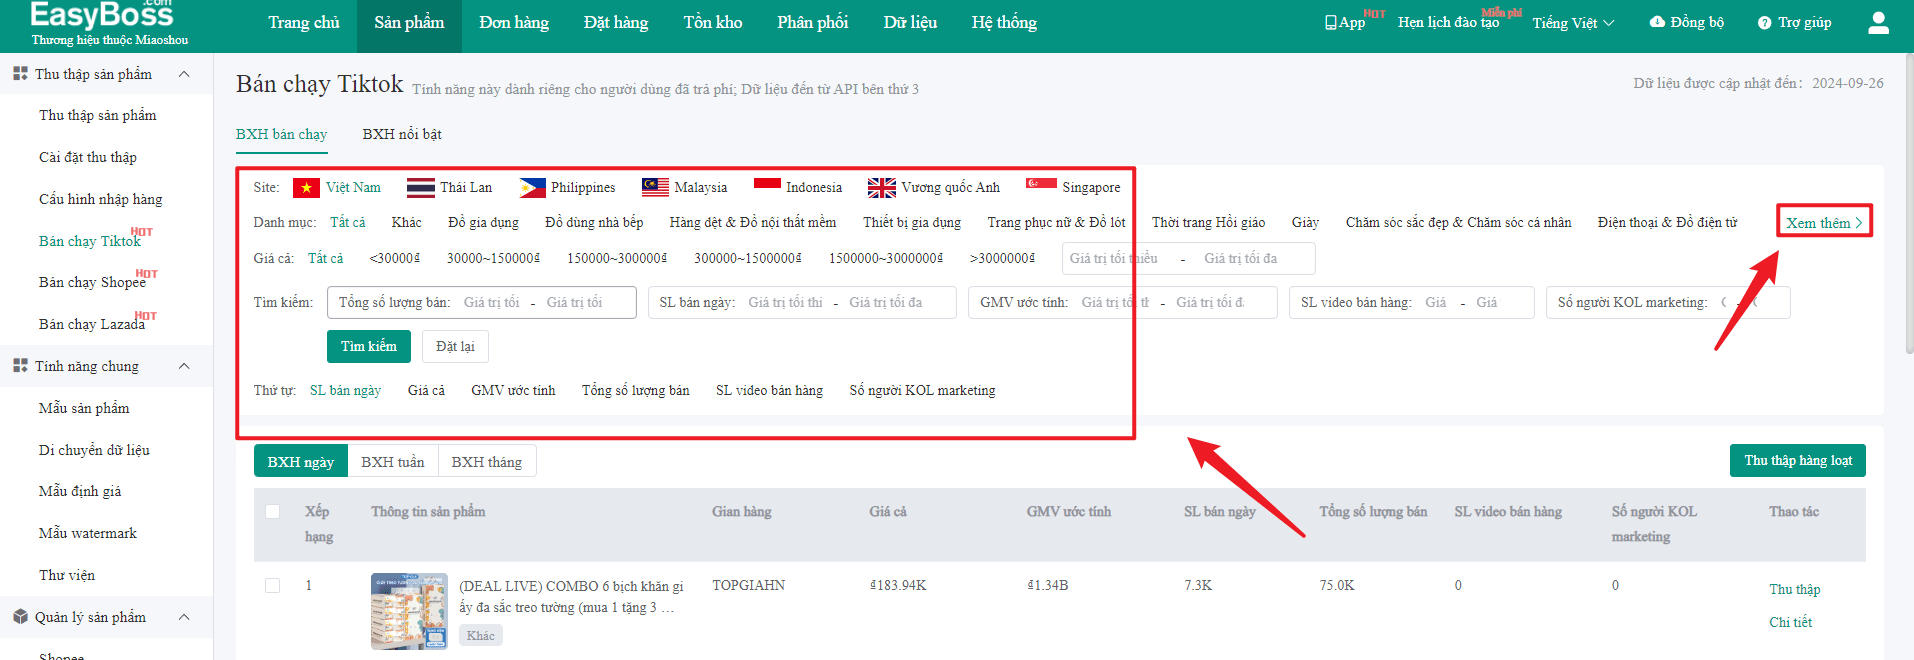Sort by Số người KOL marketing

[922, 390]
